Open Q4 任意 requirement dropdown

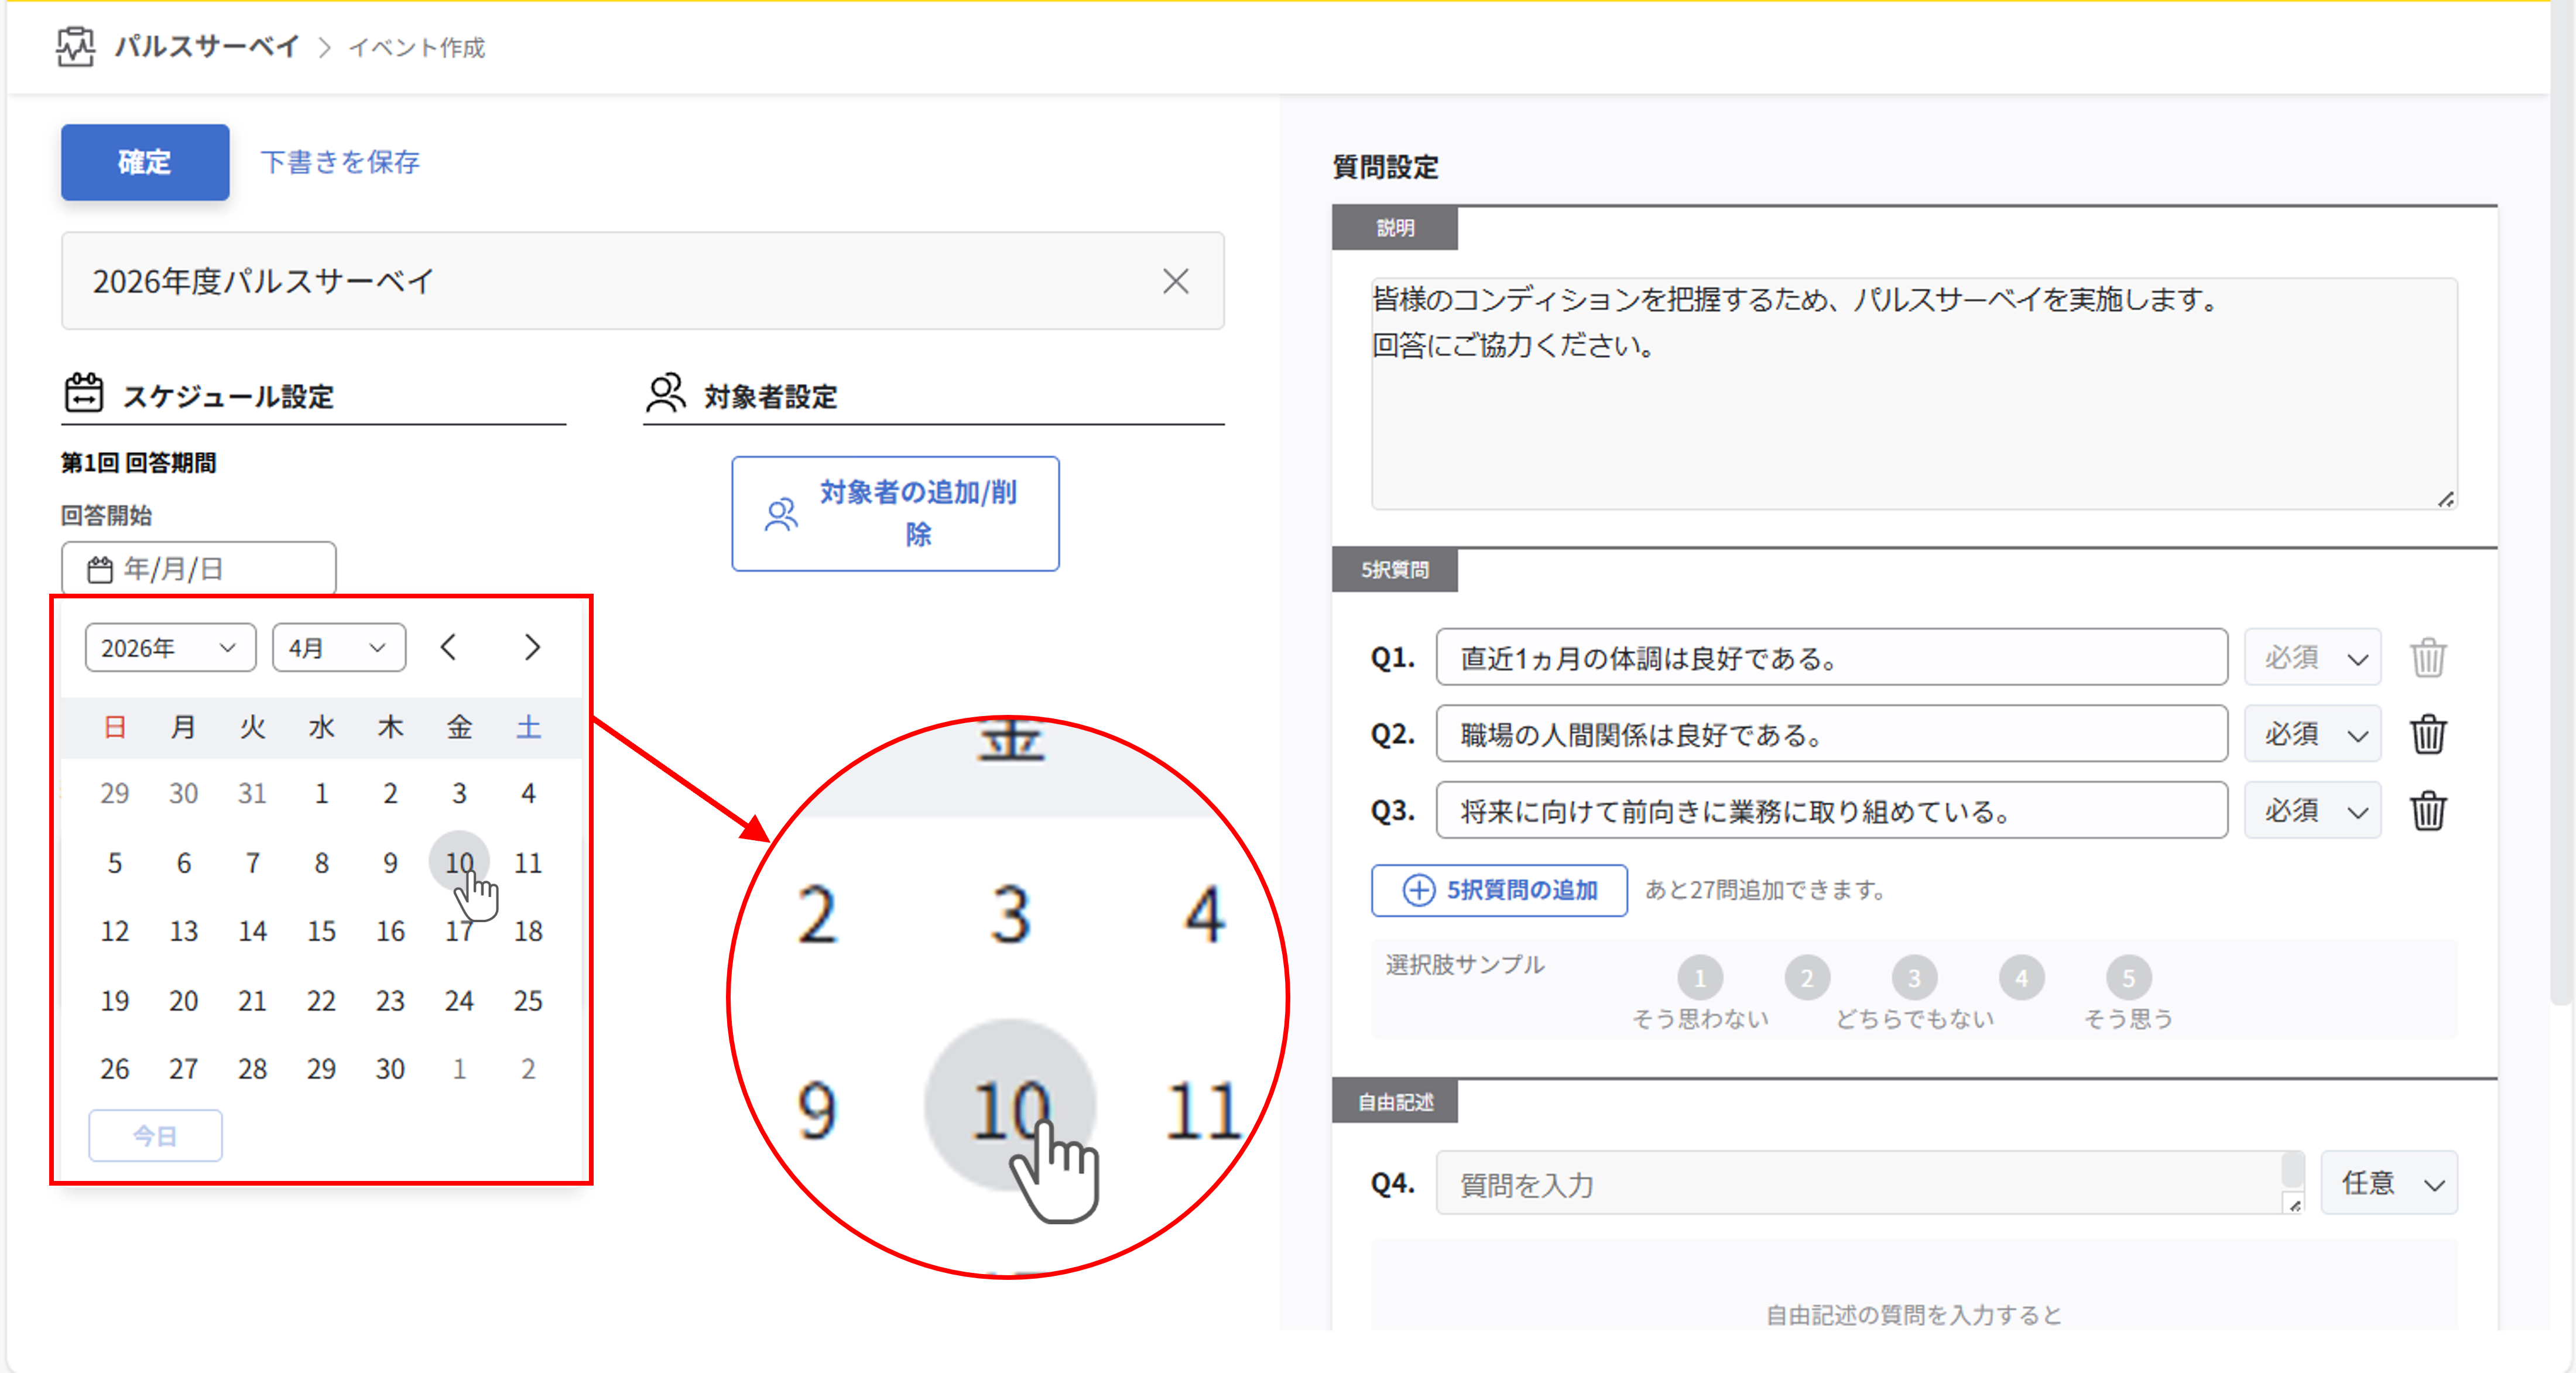coord(2389,1184)
